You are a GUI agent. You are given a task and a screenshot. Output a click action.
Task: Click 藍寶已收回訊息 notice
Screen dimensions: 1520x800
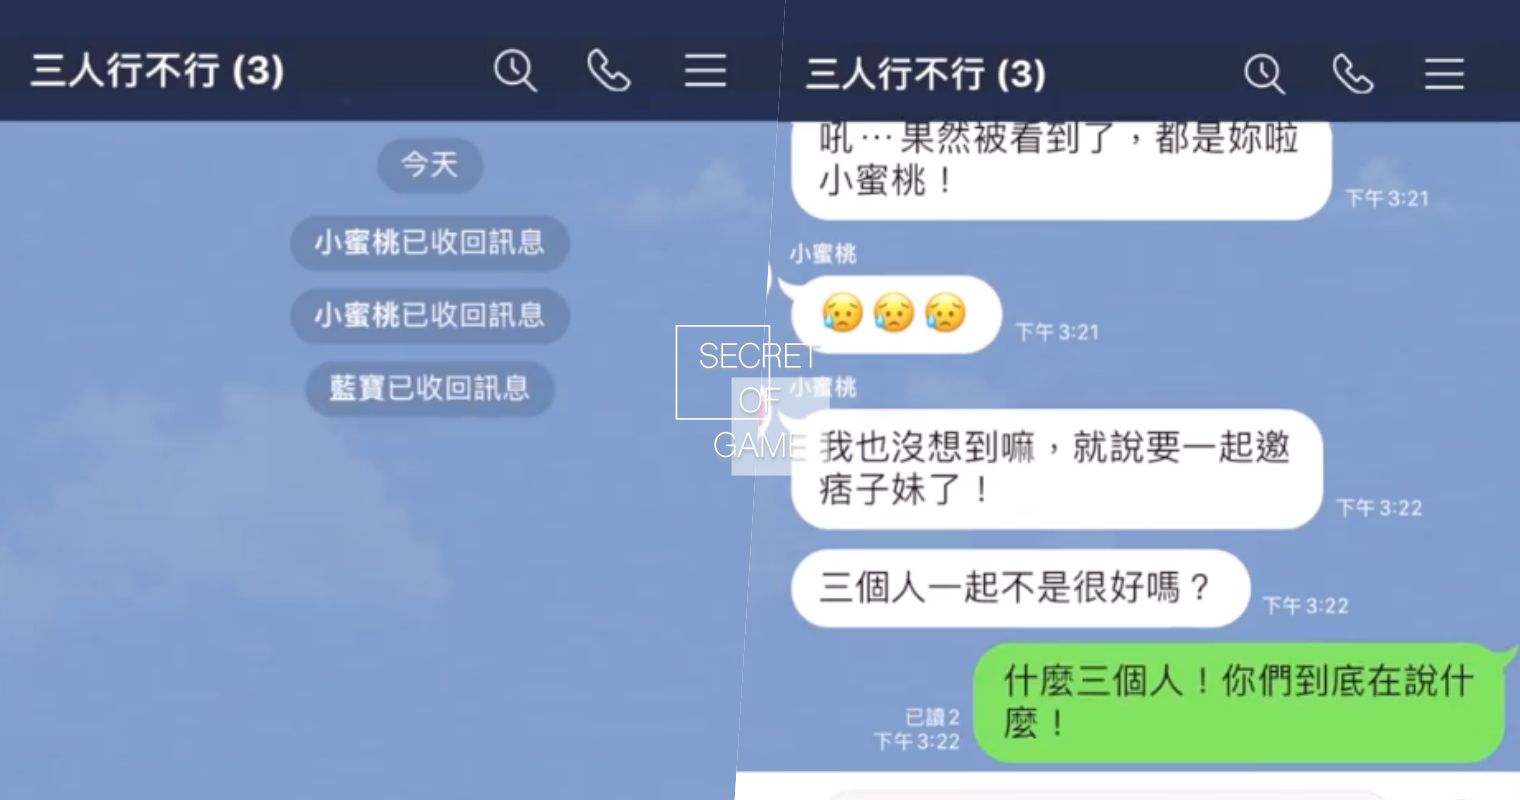(x=430, y=389)
